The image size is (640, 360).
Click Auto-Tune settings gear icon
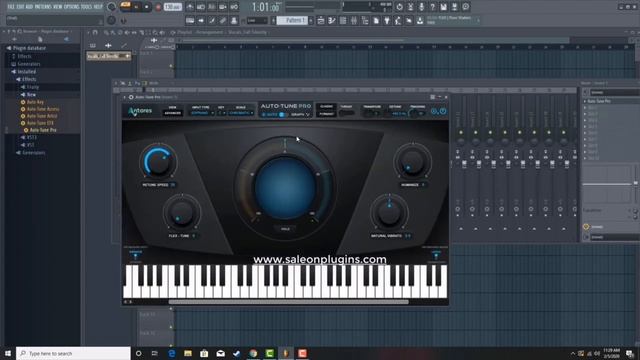coord(434,111)
